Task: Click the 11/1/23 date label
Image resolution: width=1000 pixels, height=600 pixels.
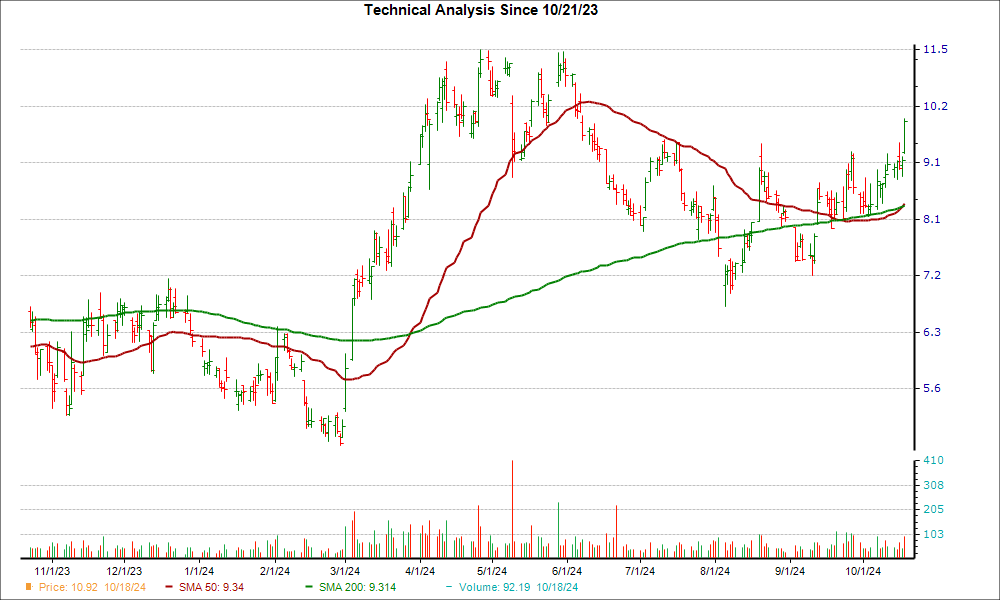Action: [x=52, y=571]
